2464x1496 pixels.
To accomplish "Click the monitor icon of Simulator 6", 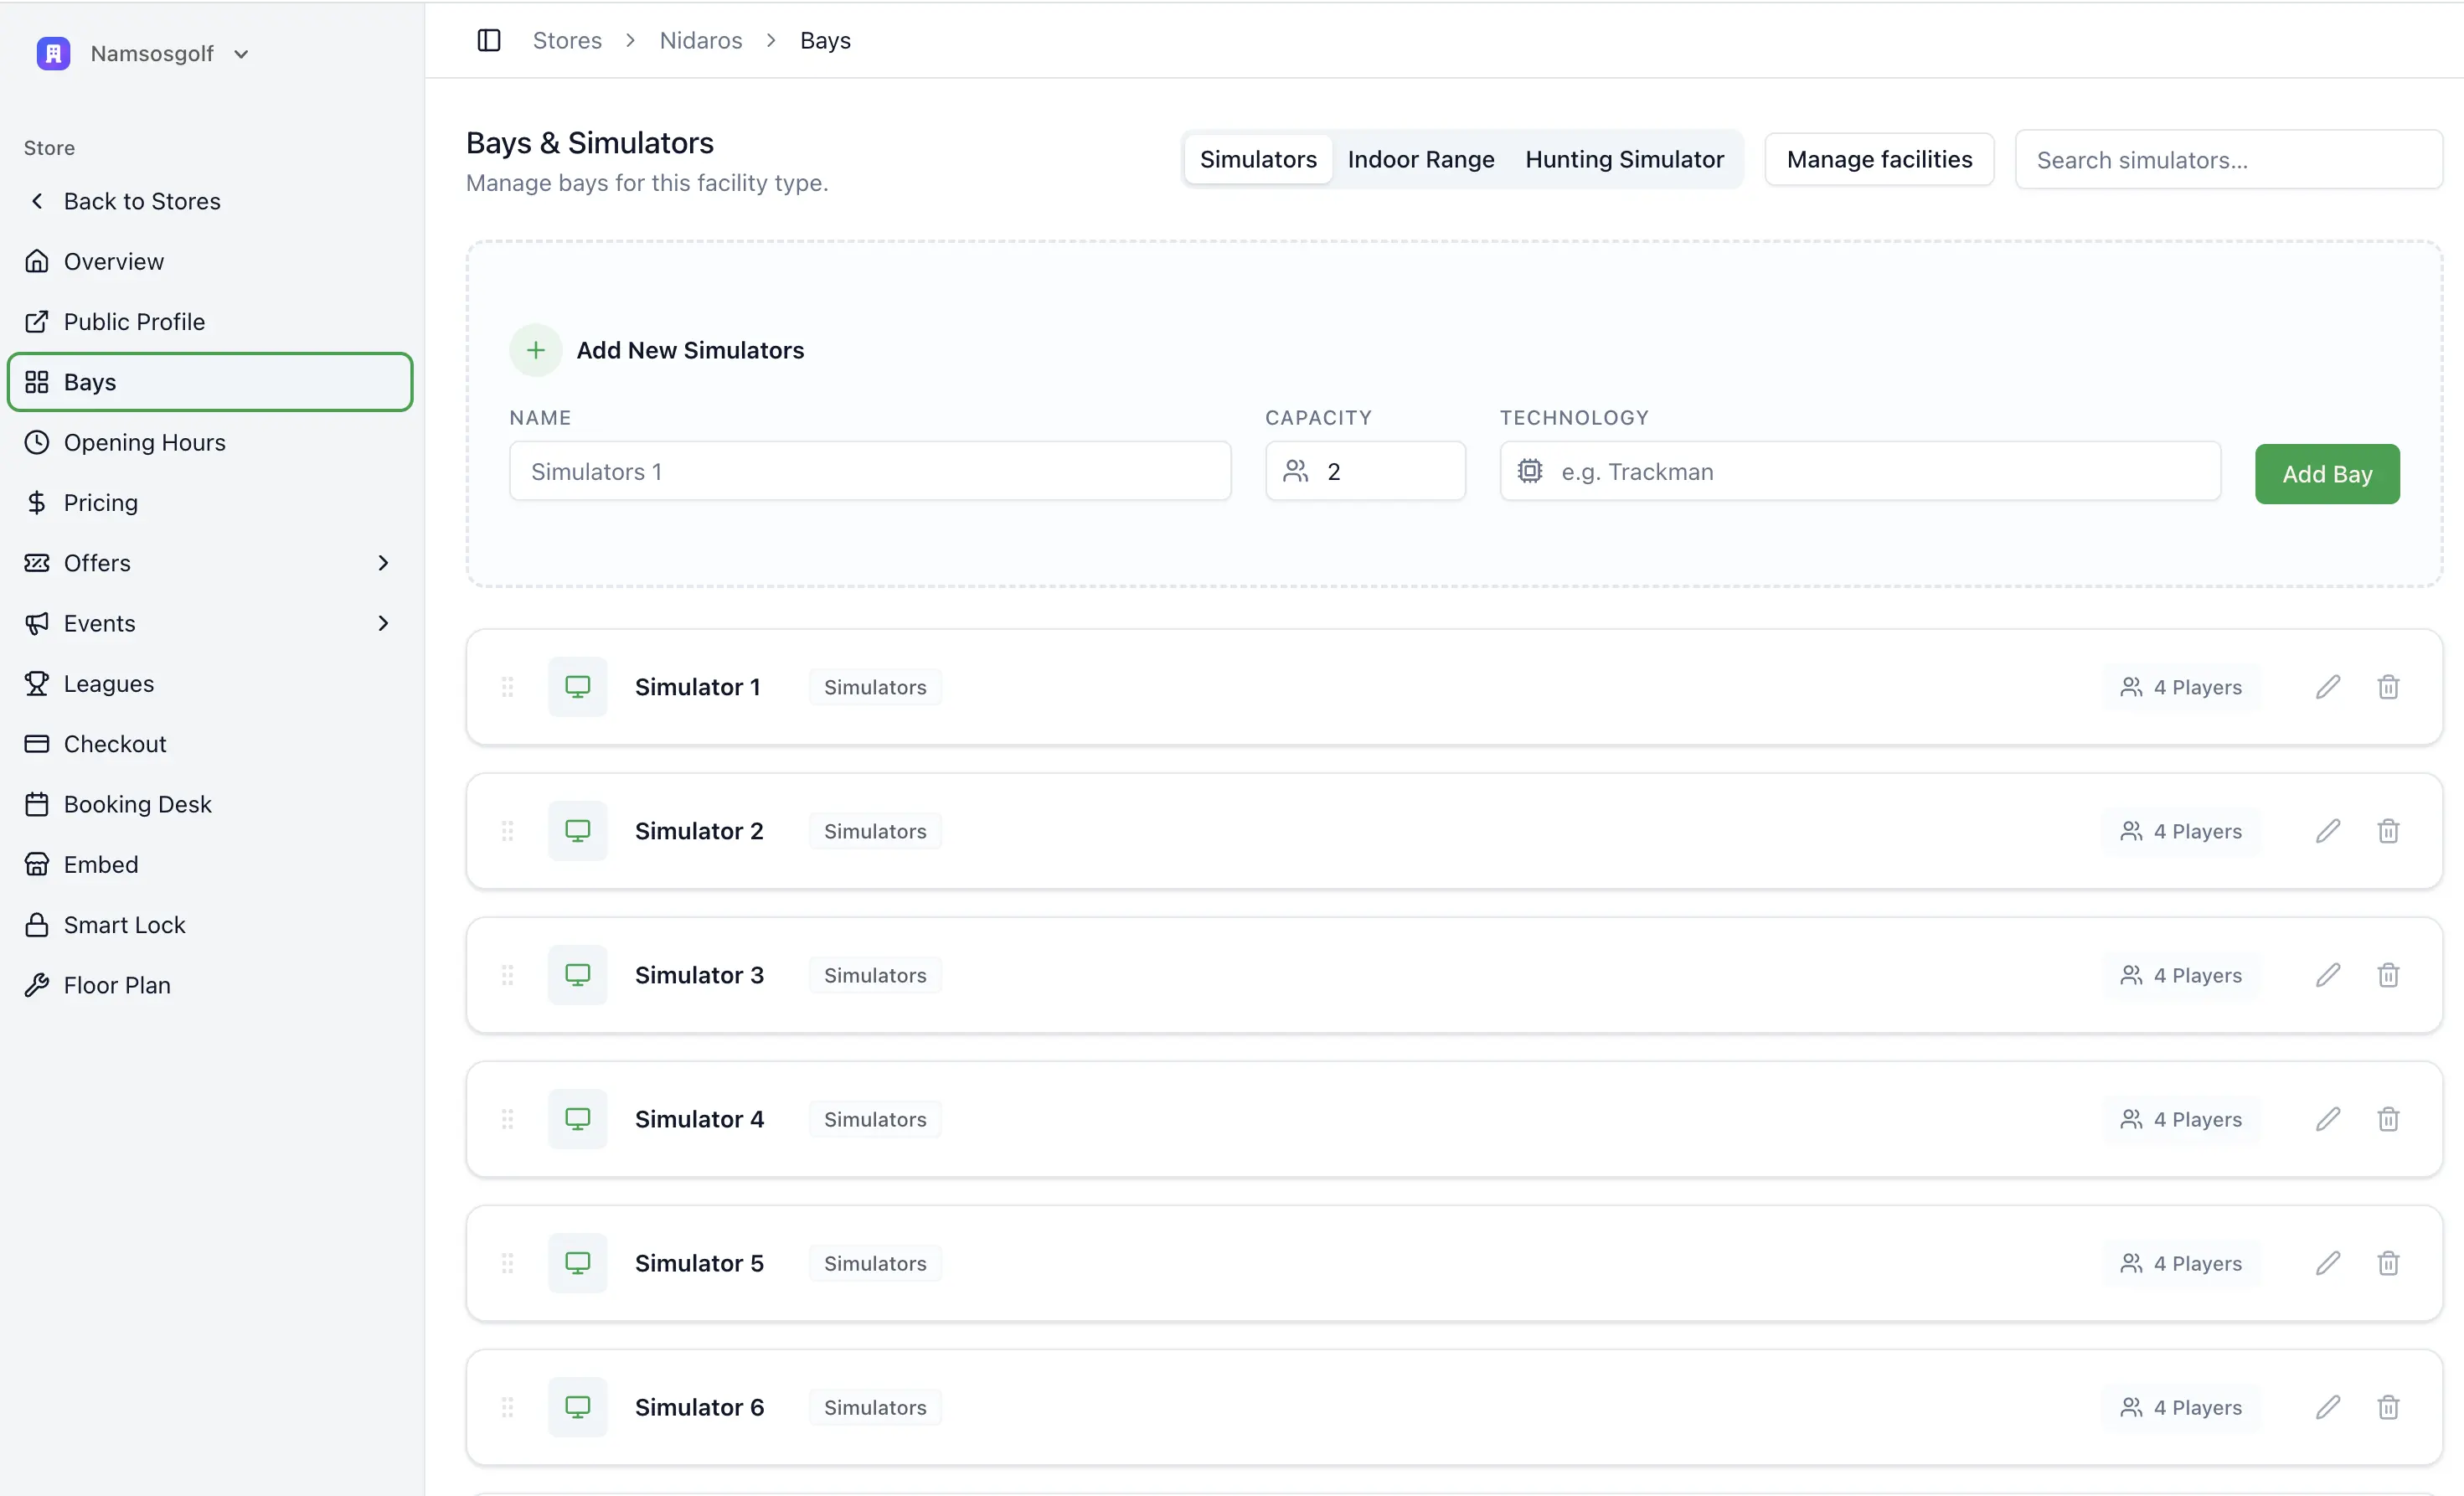I will pos(577,1407).
